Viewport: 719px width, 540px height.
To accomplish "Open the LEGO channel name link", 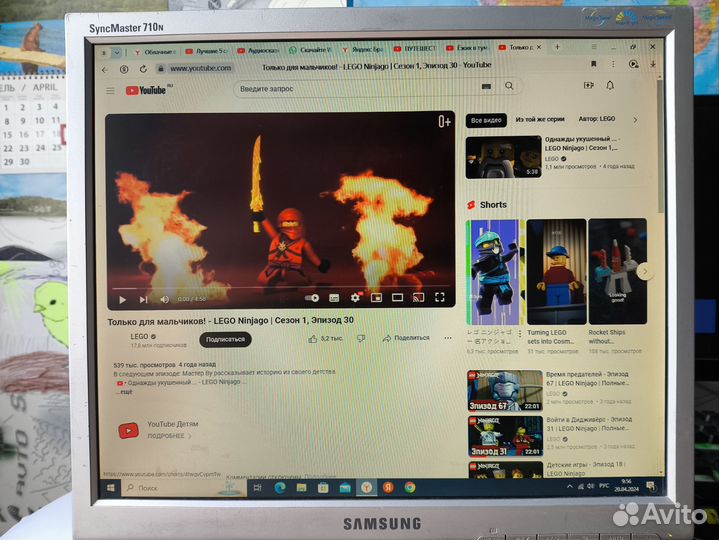I will [139, 336].
